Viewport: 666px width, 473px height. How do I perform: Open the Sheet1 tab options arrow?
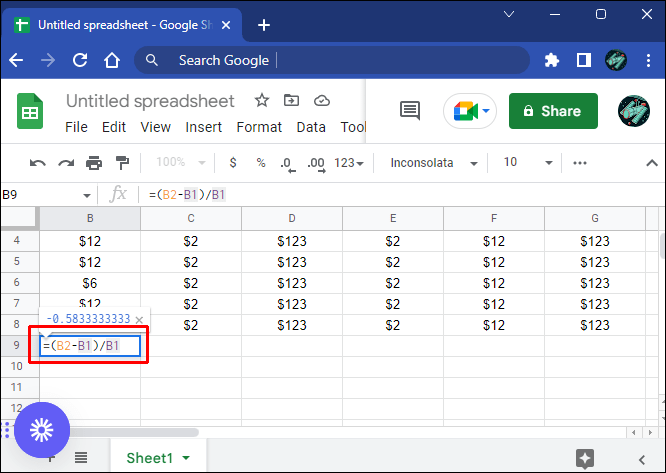point(186,458)
